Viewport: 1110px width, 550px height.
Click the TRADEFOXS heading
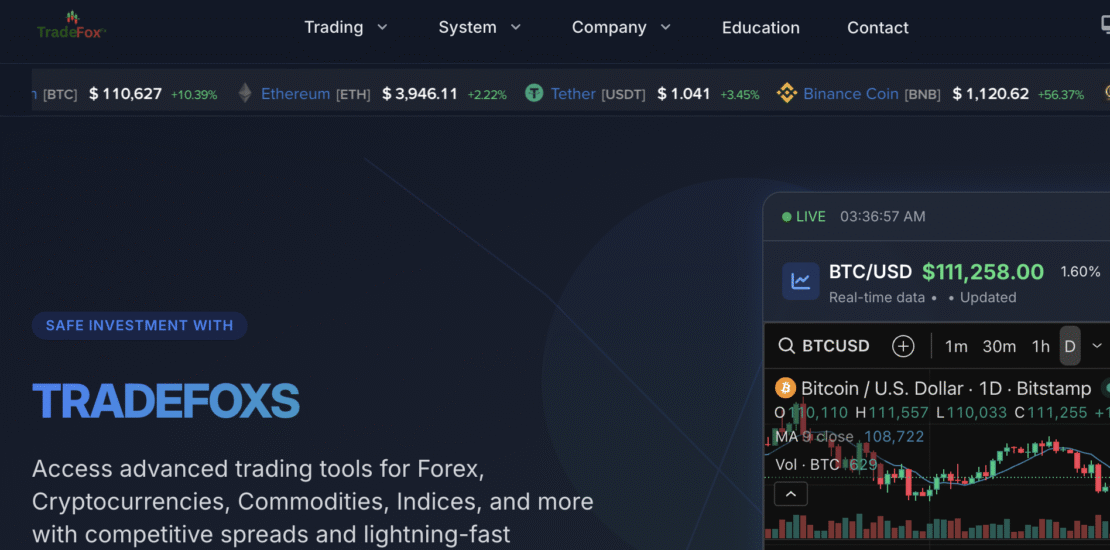pos(166,401)
